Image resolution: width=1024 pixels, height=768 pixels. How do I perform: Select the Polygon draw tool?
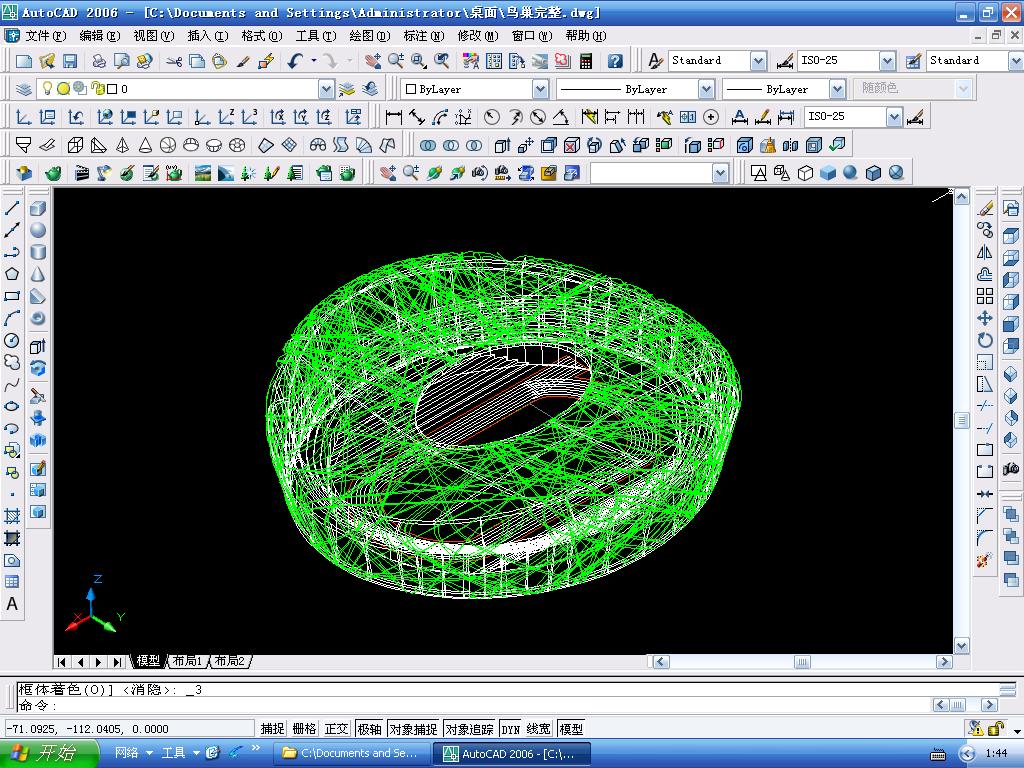tap(12, 274)
